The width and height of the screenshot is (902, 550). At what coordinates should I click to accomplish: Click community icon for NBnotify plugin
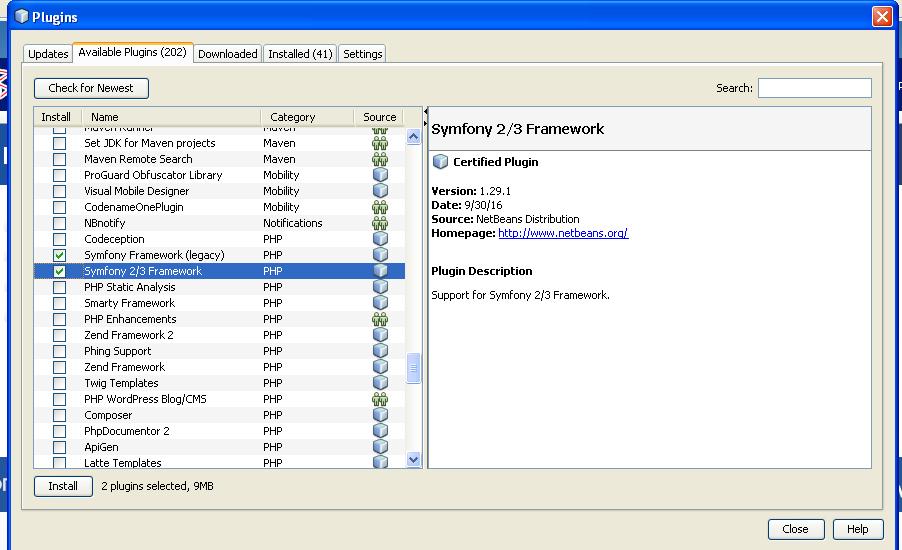pos(380,223)
